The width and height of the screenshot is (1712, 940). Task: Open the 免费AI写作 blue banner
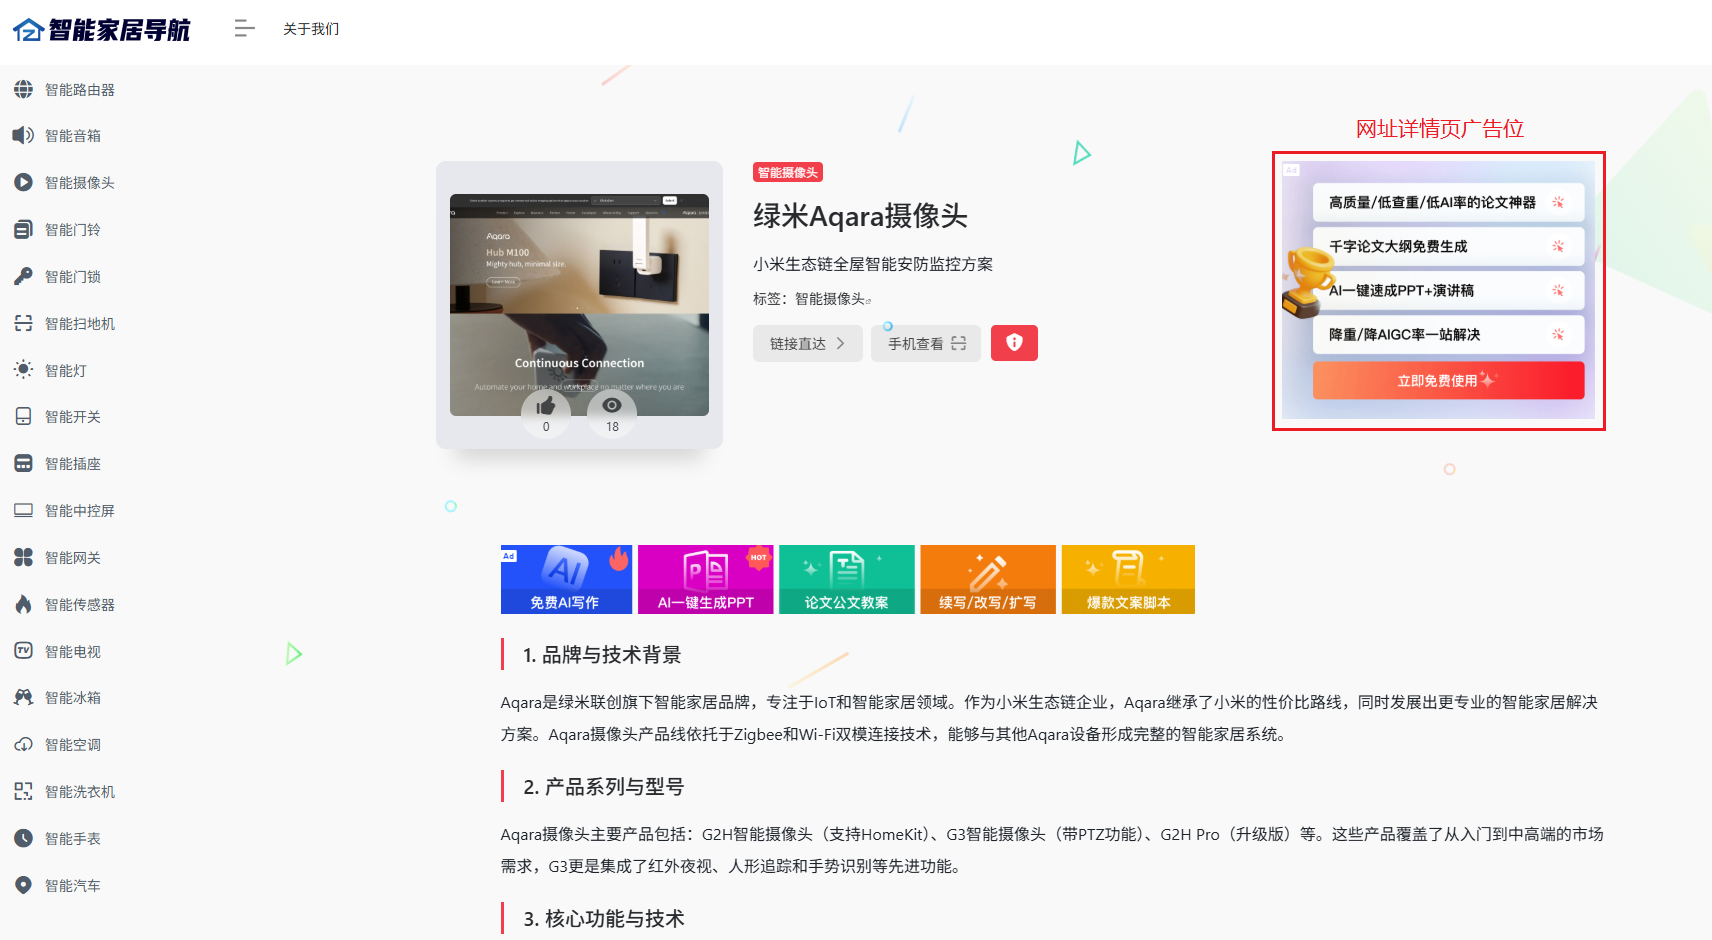coord(566,579)
